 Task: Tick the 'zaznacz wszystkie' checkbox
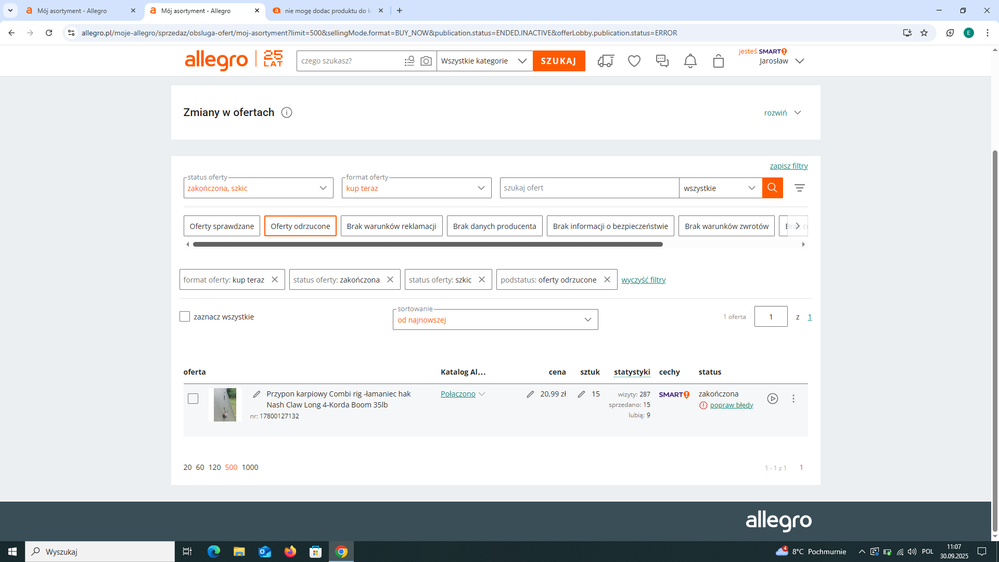tap(185, 317)
